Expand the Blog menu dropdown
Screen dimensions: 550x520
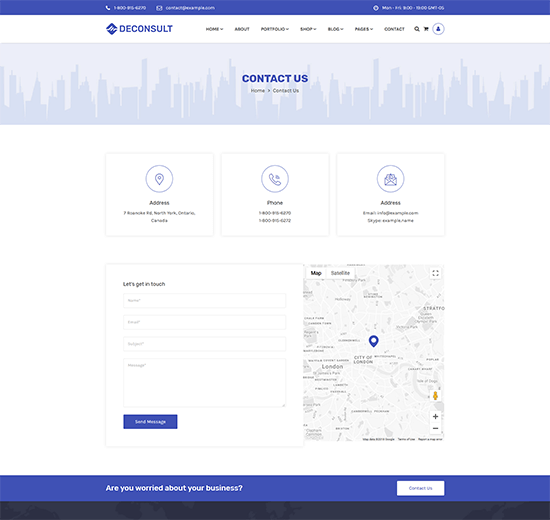(336, 29)
